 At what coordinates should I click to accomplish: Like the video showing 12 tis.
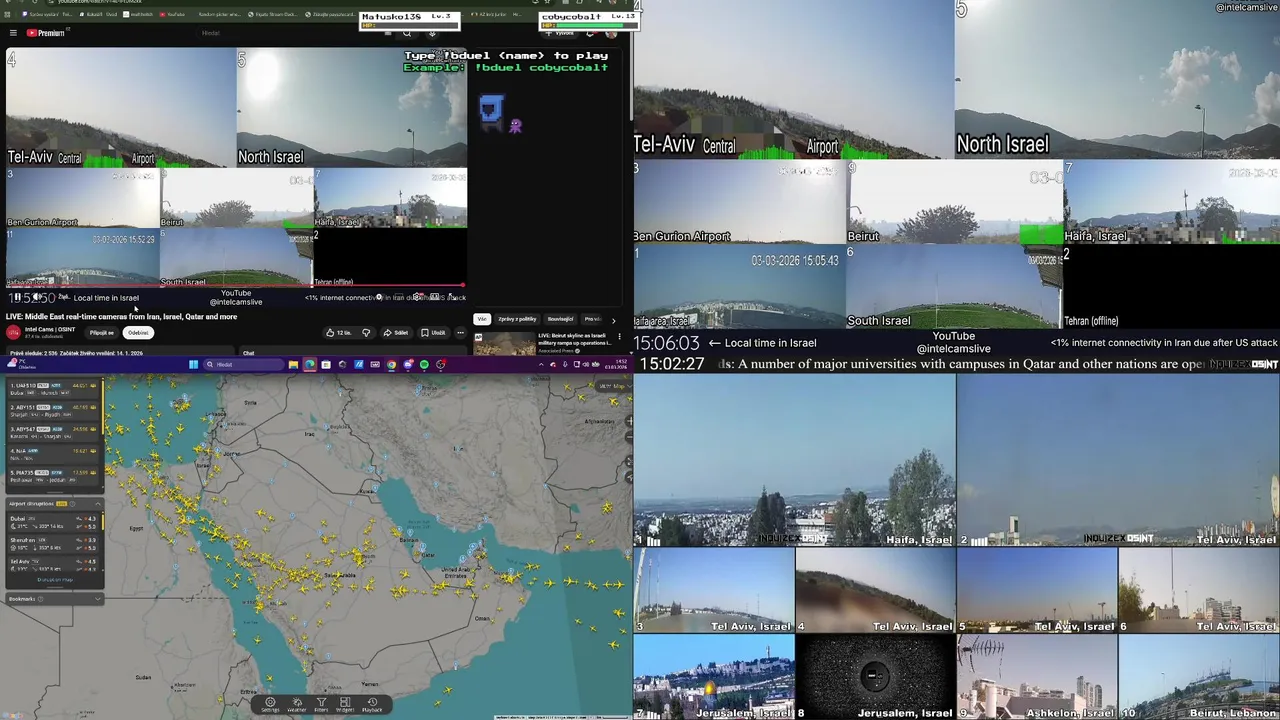[339, 332]
